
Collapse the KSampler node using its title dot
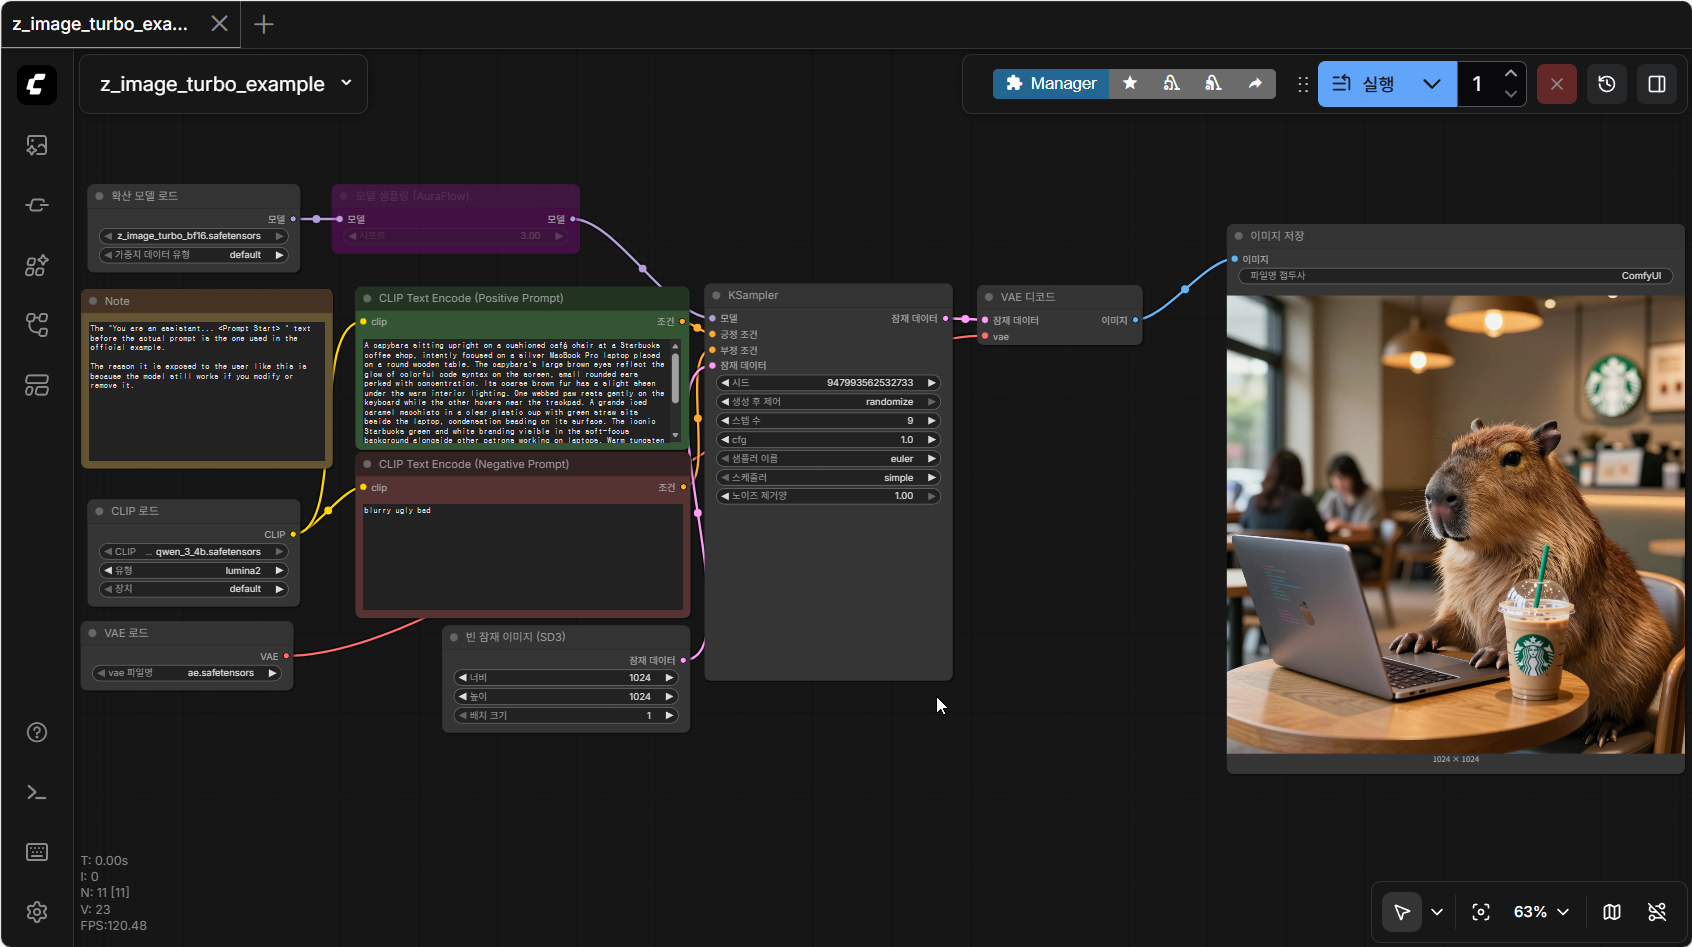pyautogui.click(x=717, y=296)
